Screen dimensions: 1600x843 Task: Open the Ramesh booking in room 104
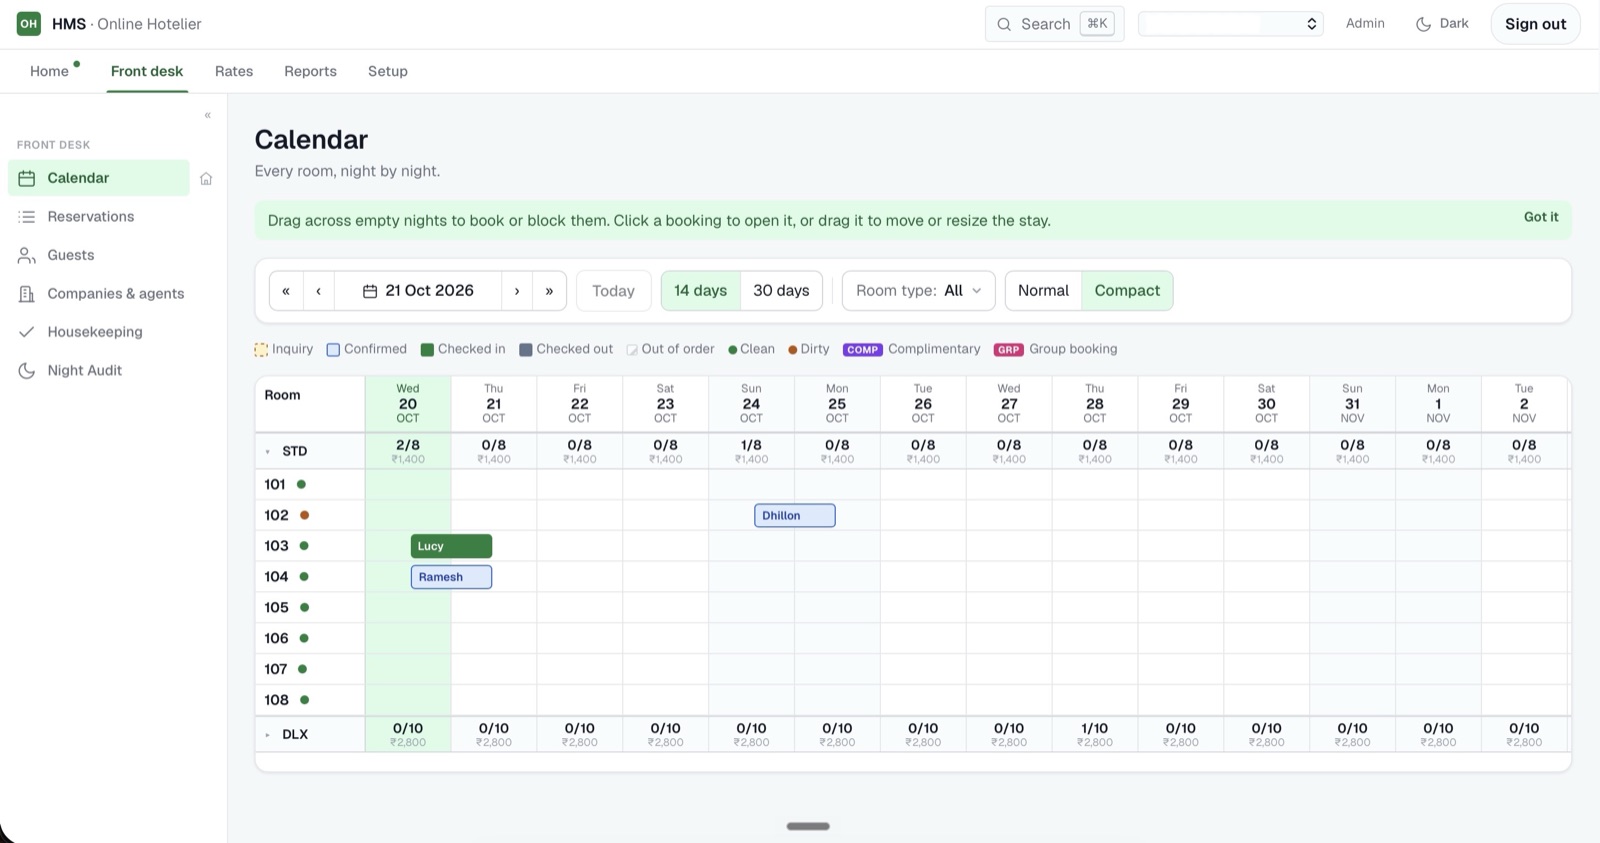[451, 577]
